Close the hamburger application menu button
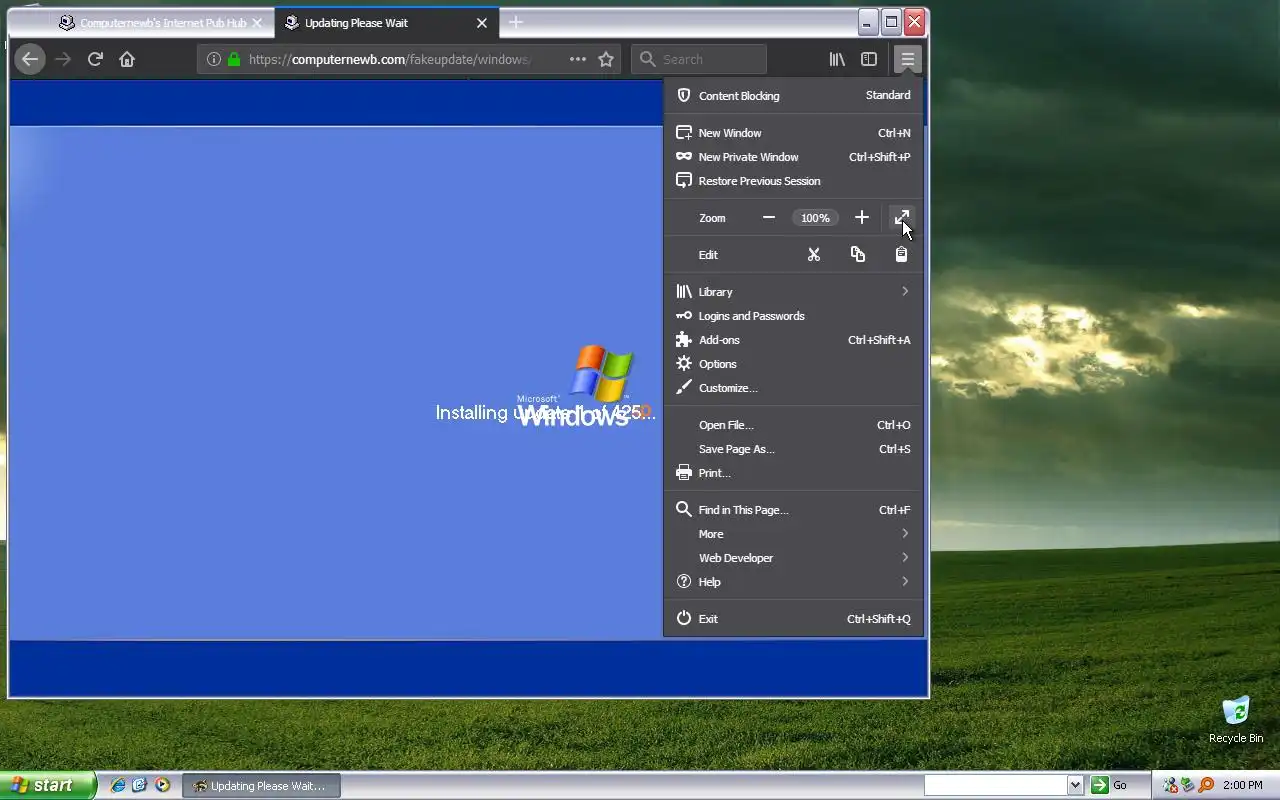The width and height of the screenshot is (1280, 800). (907, 59)
